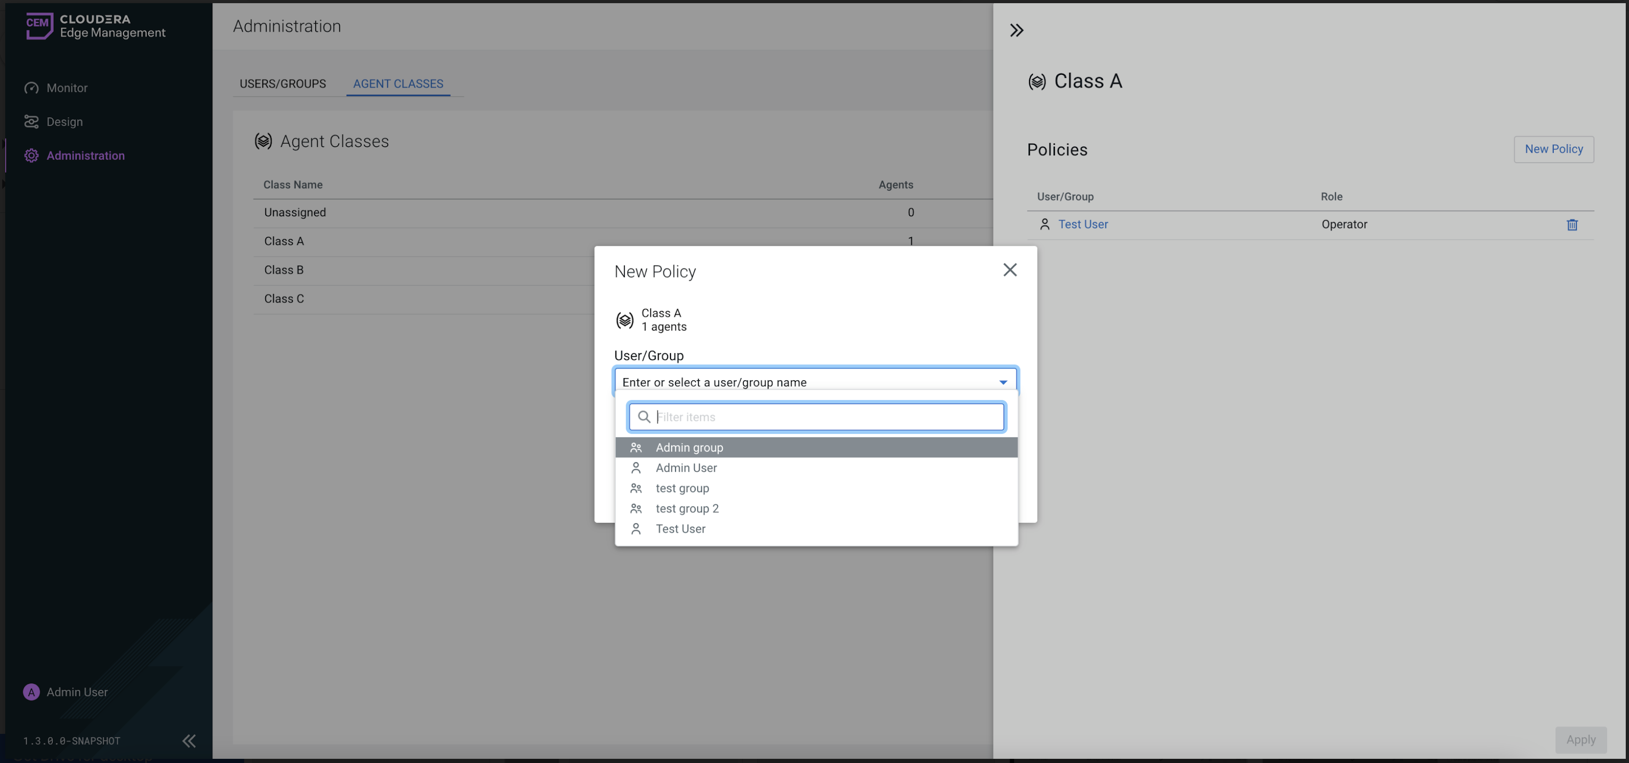1629x763 pixels.
Task: Choose test group 2 option
Action: (687, 509)
